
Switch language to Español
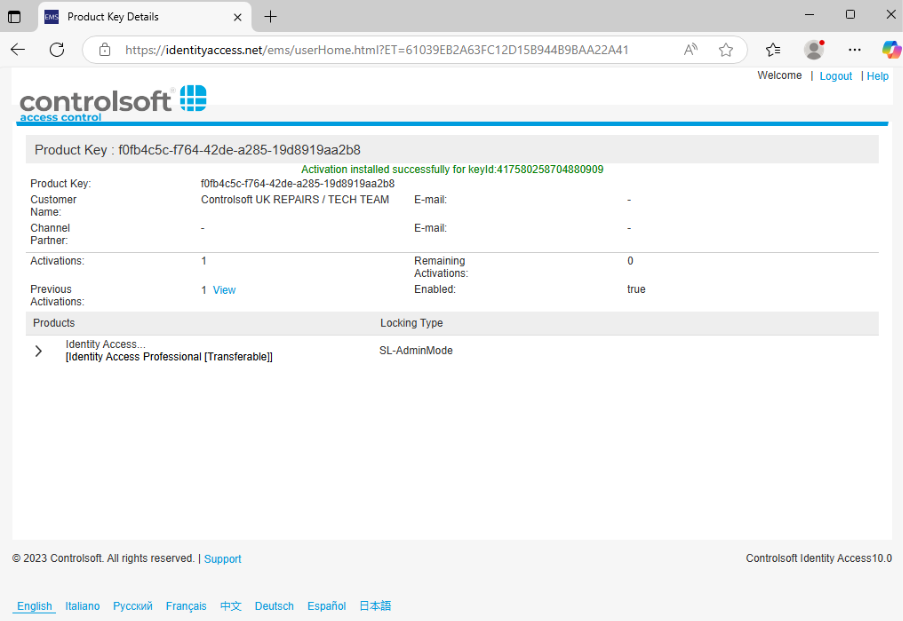(327, 606)
